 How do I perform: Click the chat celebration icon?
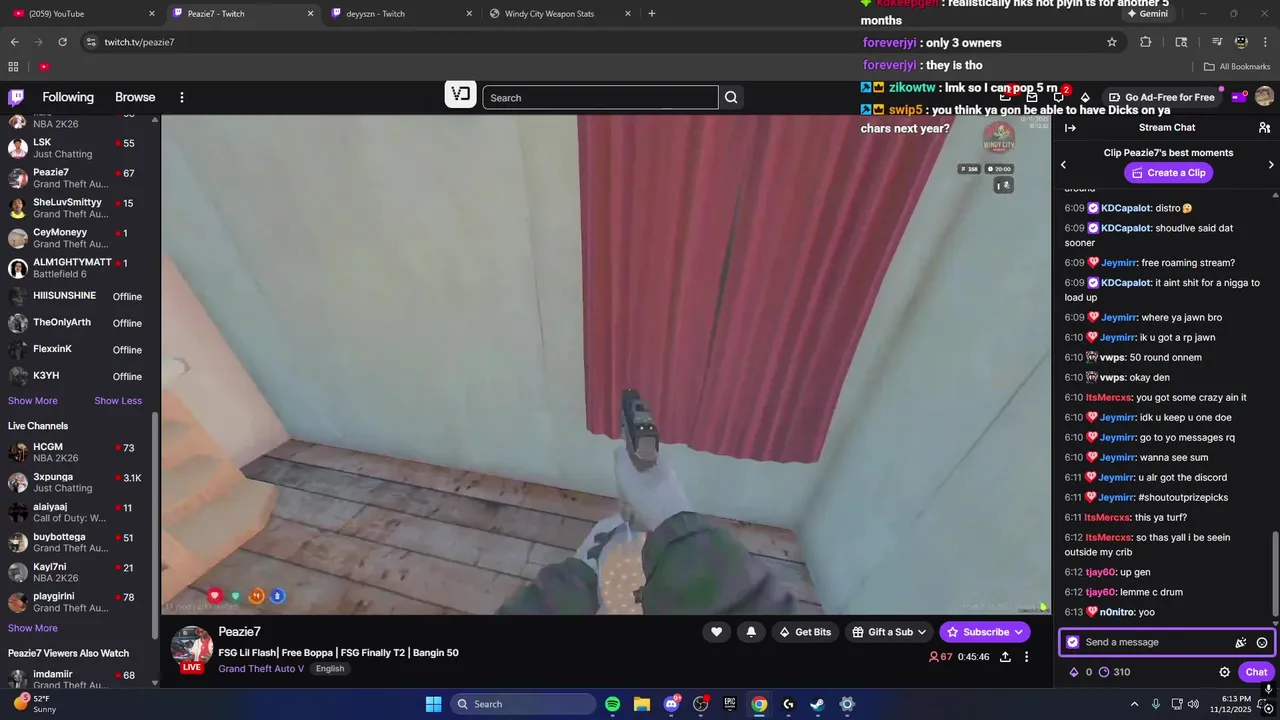[1240, 642]
